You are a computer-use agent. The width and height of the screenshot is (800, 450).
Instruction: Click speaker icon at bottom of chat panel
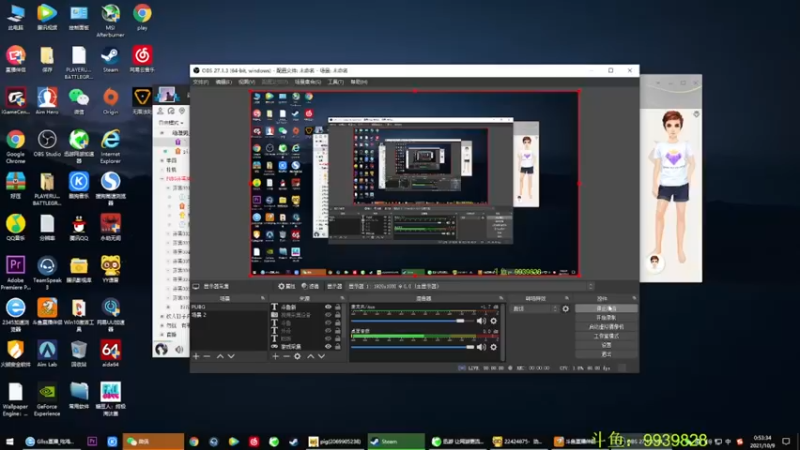point(179,349)
